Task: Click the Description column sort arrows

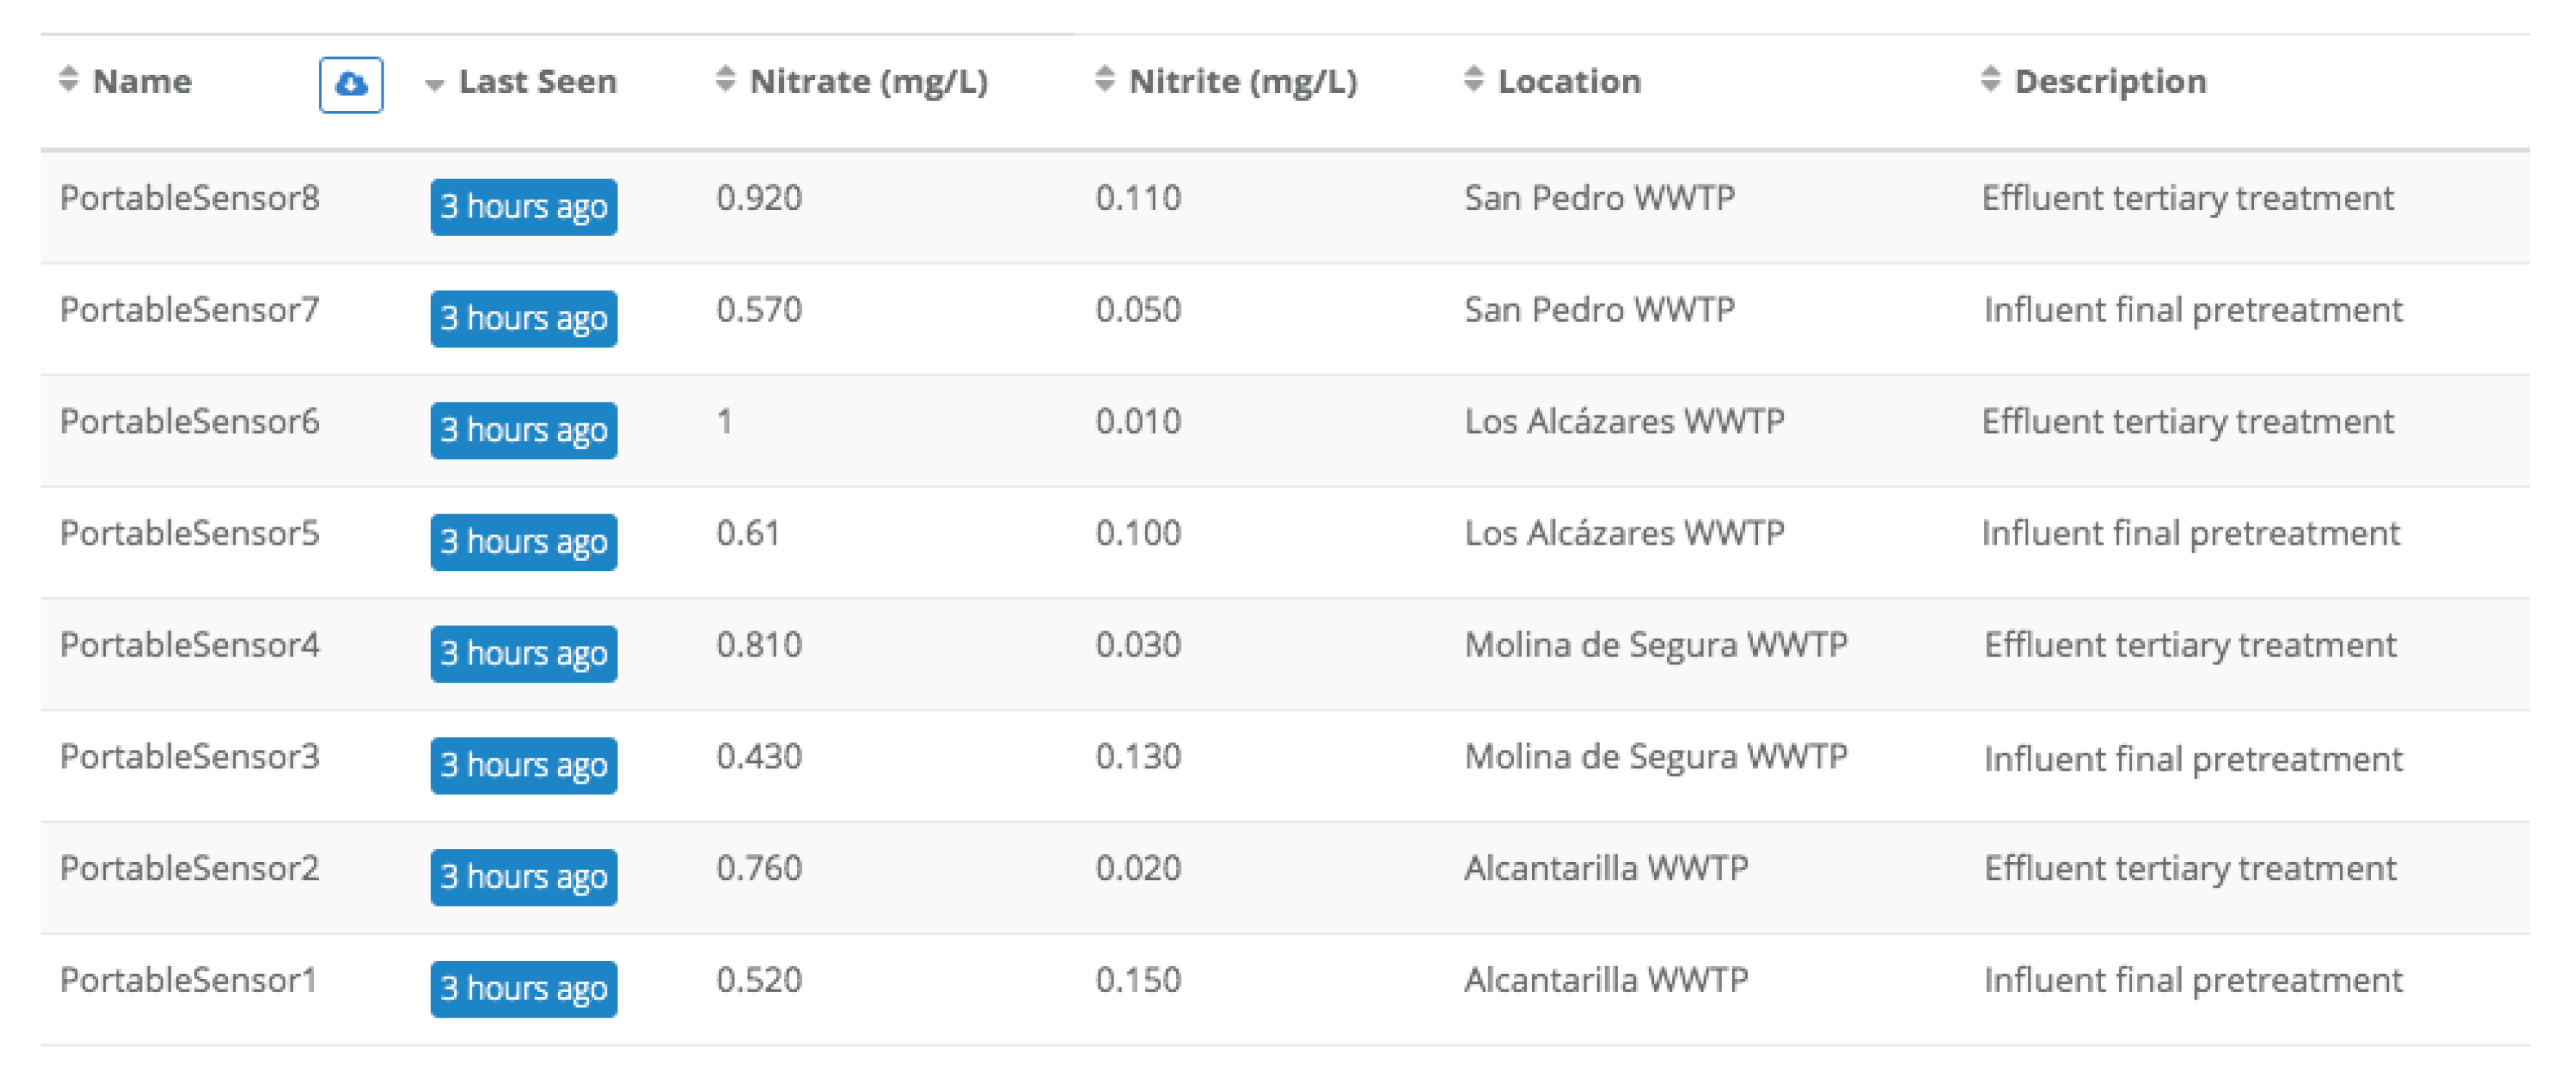Action: pos(1990,79)
